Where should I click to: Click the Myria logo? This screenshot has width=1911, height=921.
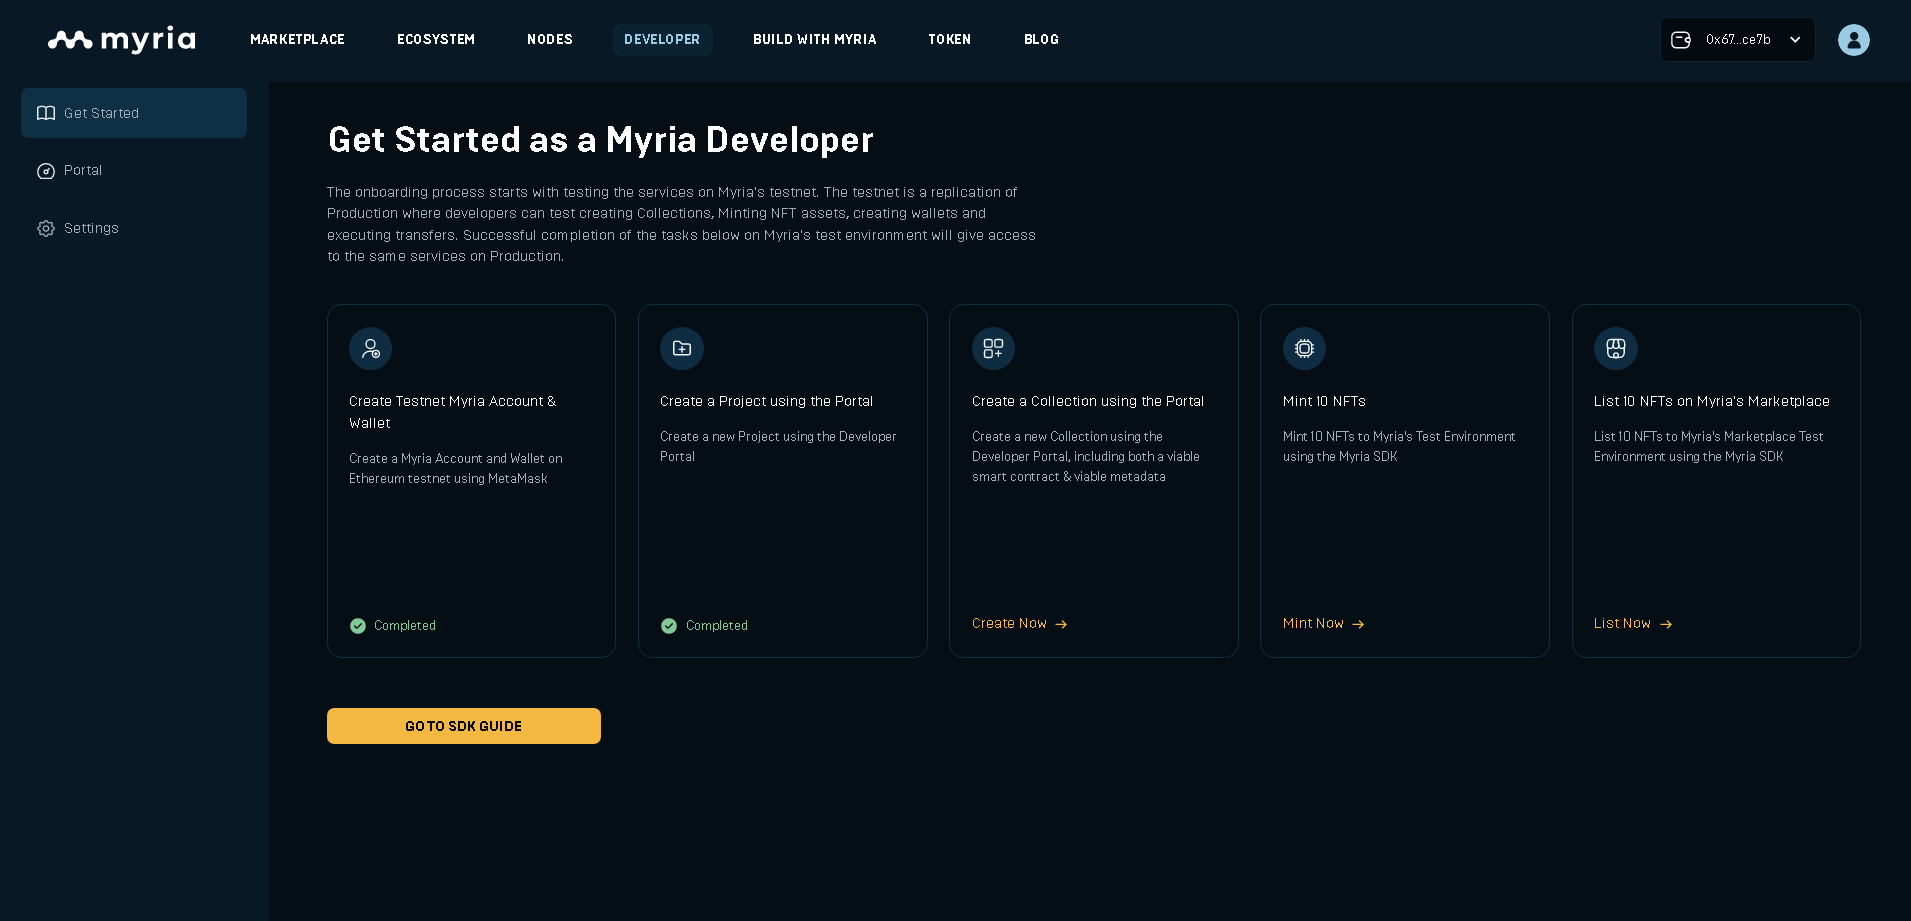pos(122,40)
